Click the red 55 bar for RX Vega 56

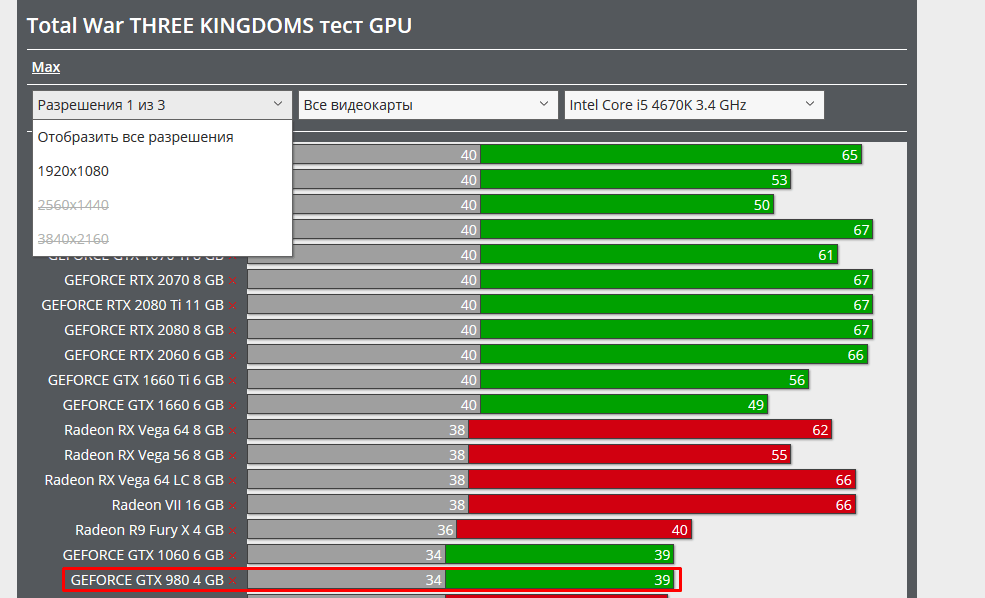pyautogui.click(x=629, y=455)
